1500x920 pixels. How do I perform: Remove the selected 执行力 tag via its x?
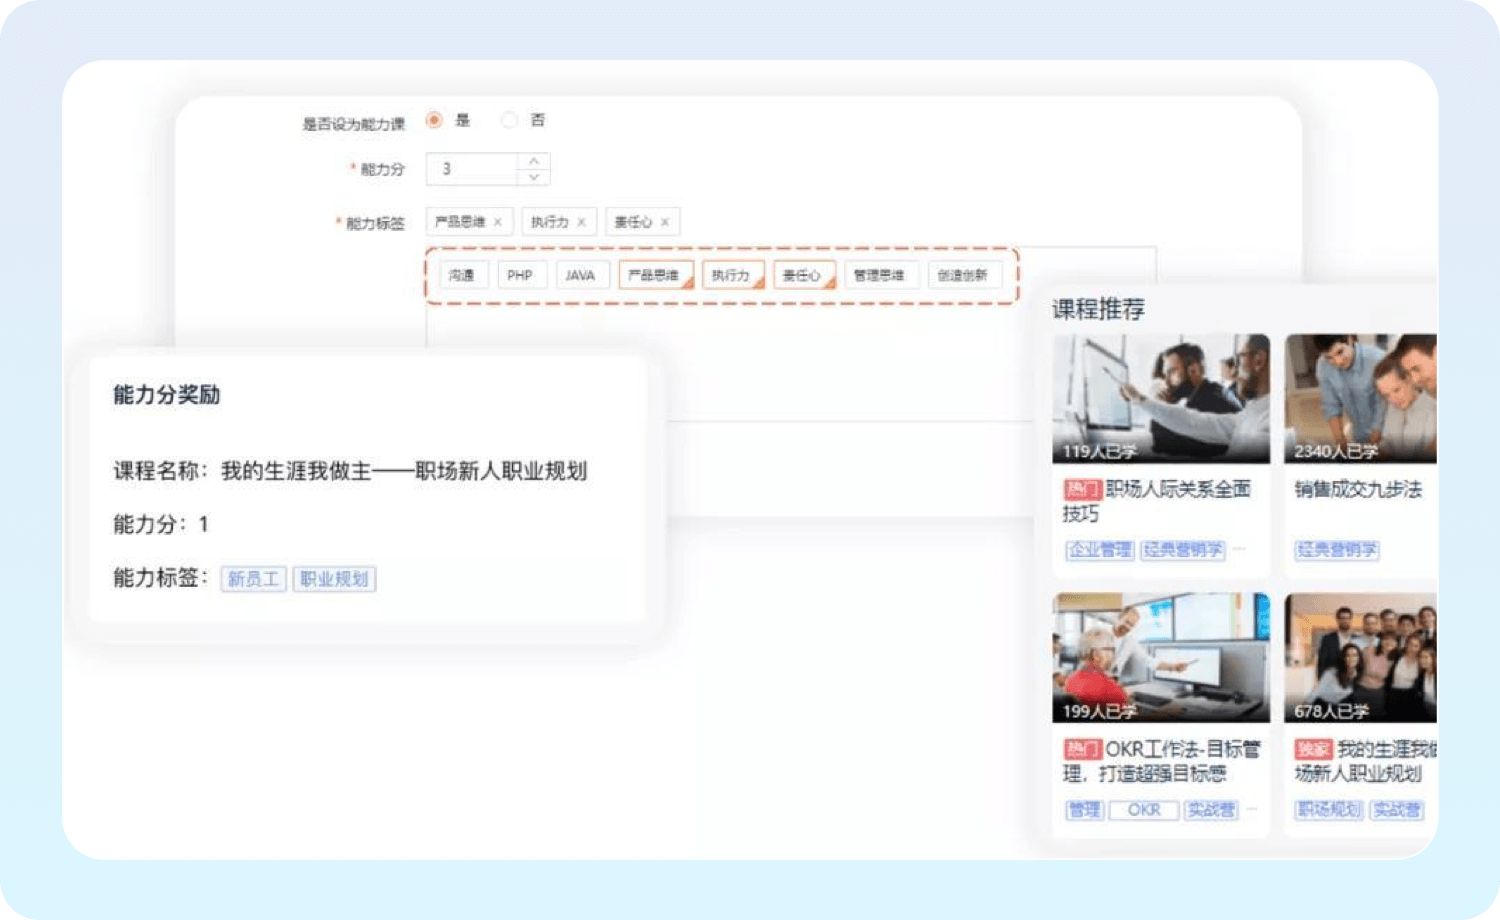pyautogui.click(x=581, y=222)
